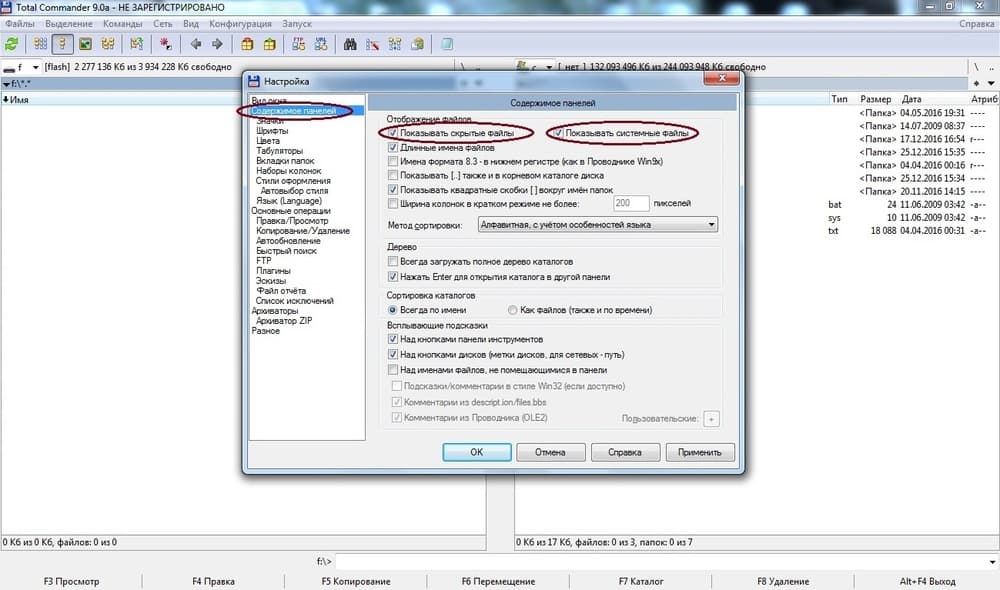Open the FTP connect icon

pos(298,44)
